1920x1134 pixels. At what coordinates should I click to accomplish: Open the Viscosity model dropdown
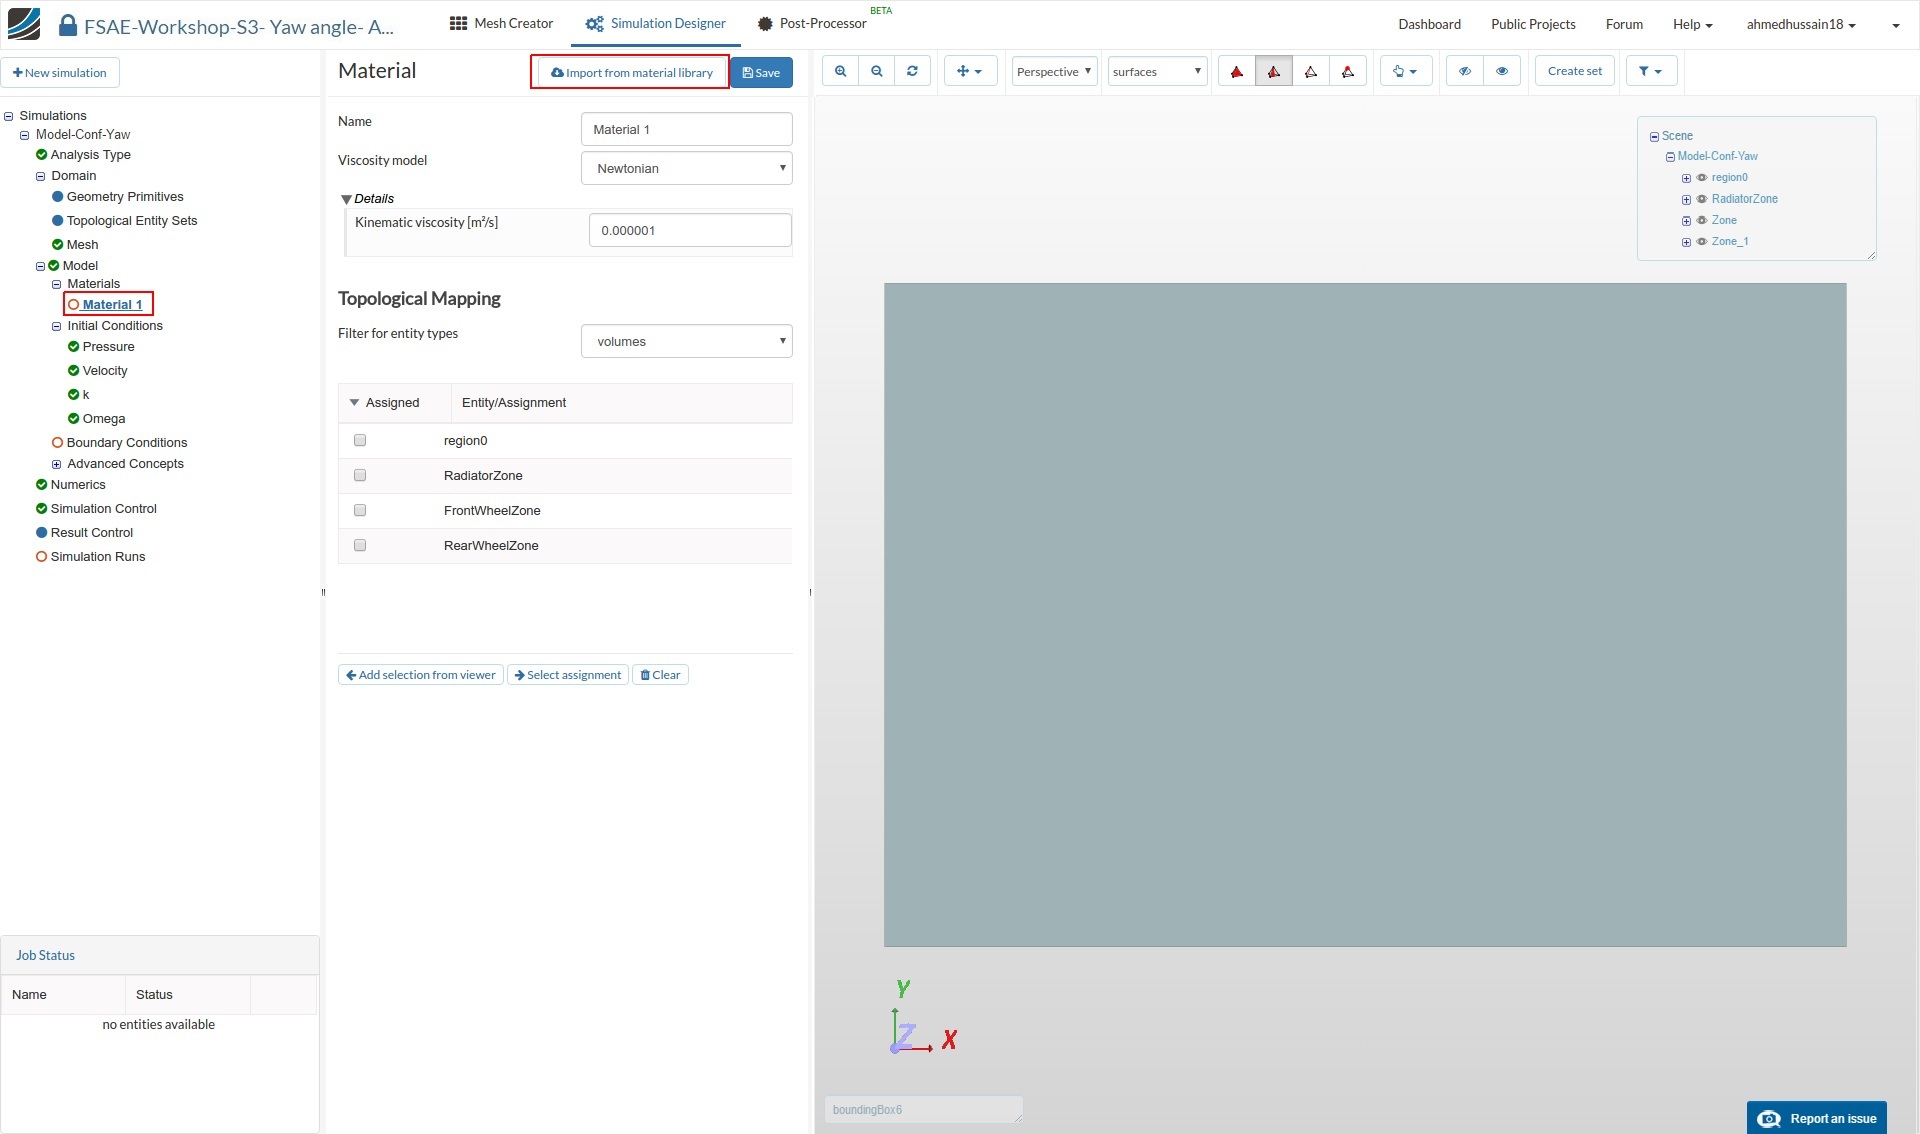(686, 168)
